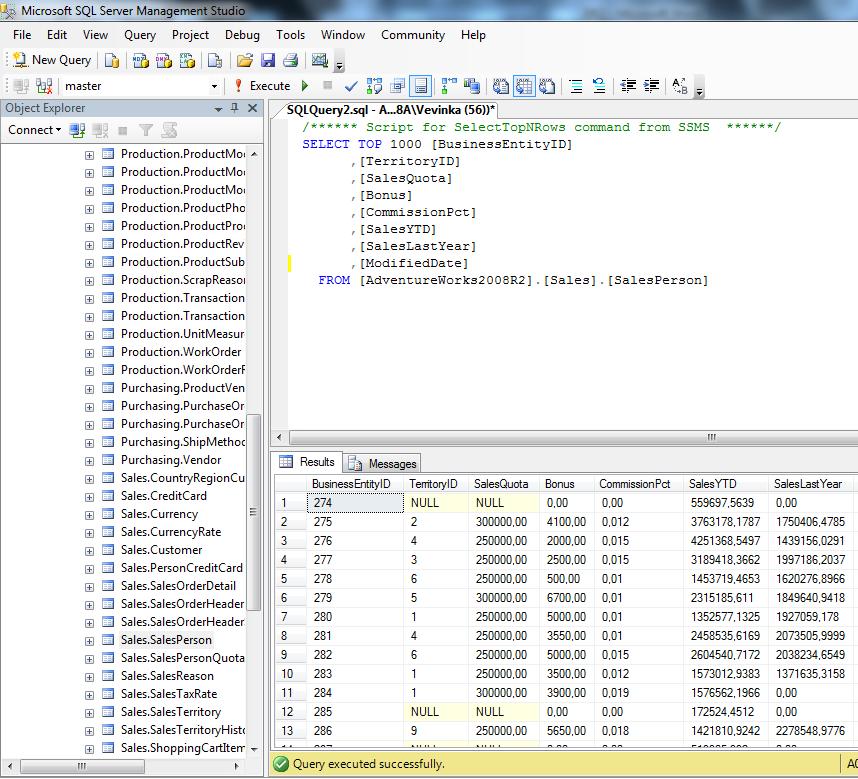858x779 pixels.
Task: Expand the Sales.SalesPerson table node
Action: click(x=89, y=641)
